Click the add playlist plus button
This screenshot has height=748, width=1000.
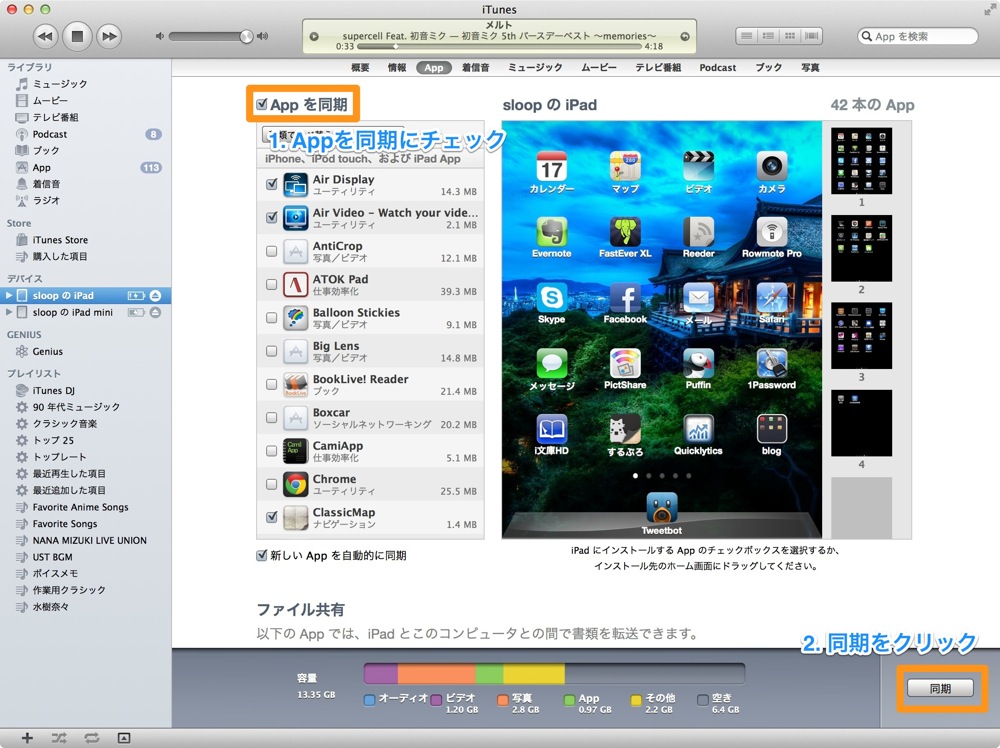coord(27,738)
